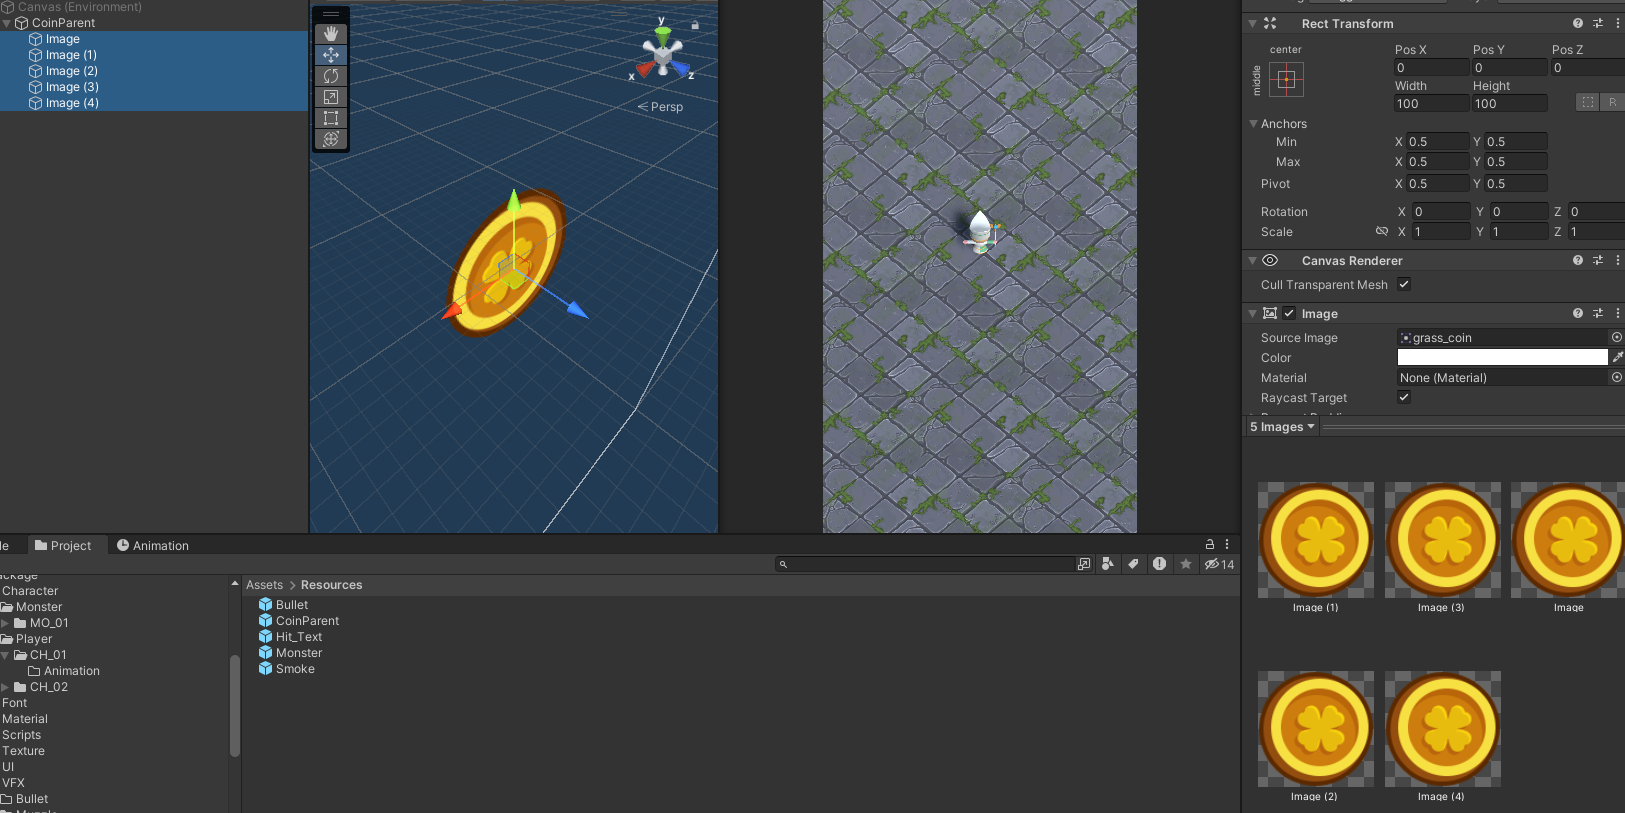1625x813 pixels.
Task: Select the Hand view tool
Action: (331, 34)
